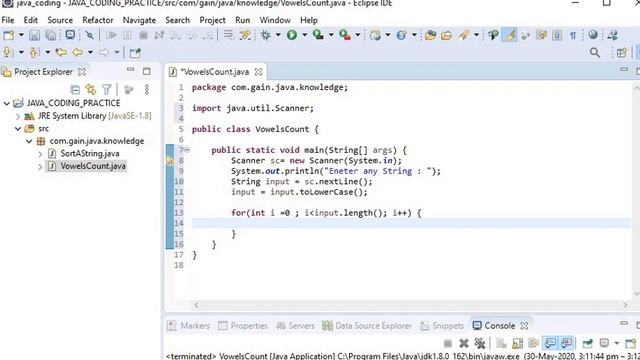Click the Debug bug icon

click(x=266, y=35)
